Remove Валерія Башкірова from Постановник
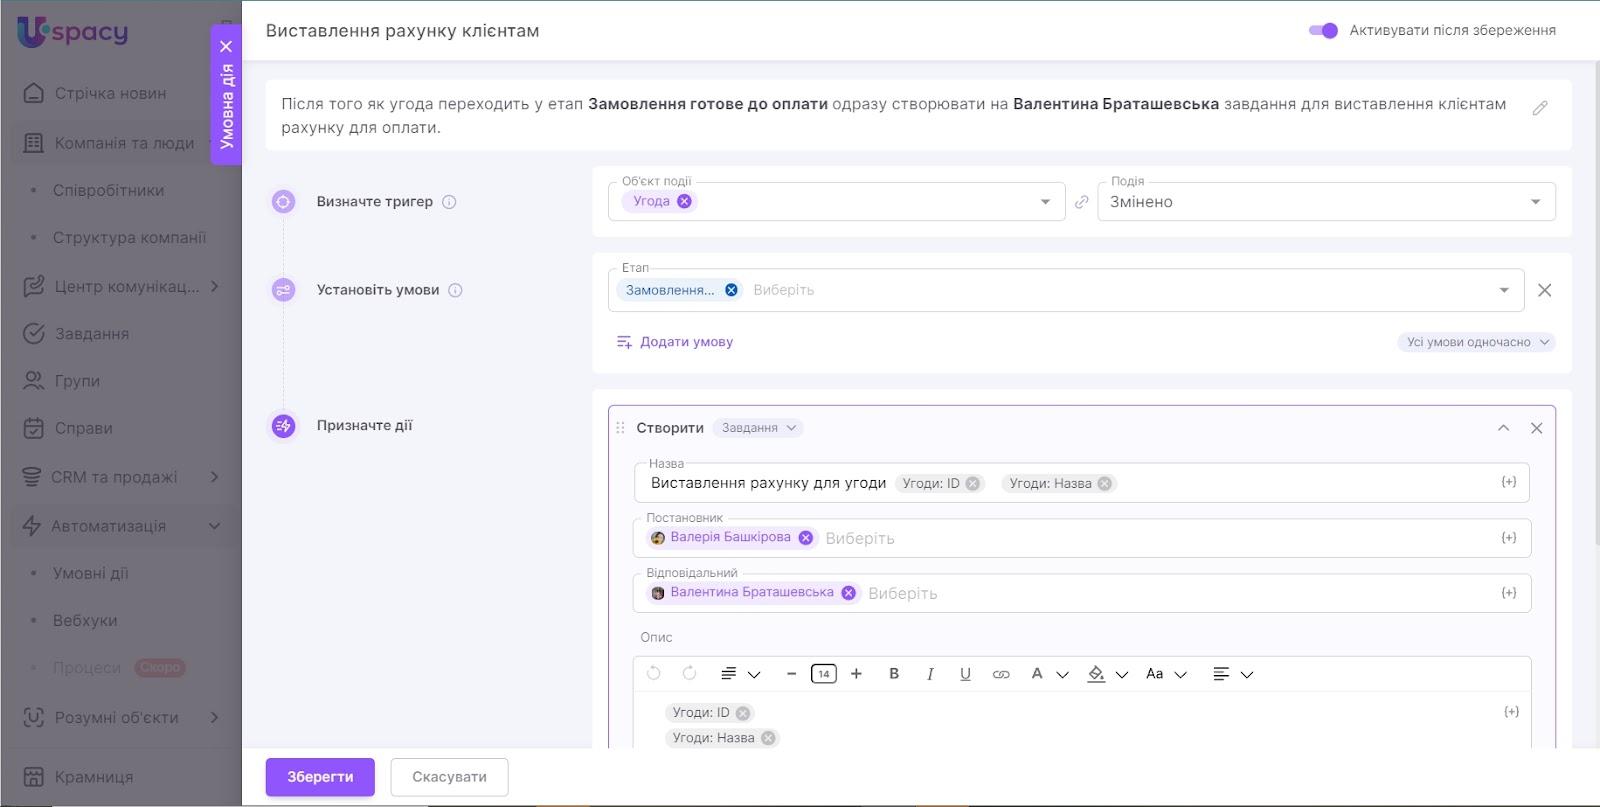This screenshot has height=807, width=1600. [x=806, y=538]
